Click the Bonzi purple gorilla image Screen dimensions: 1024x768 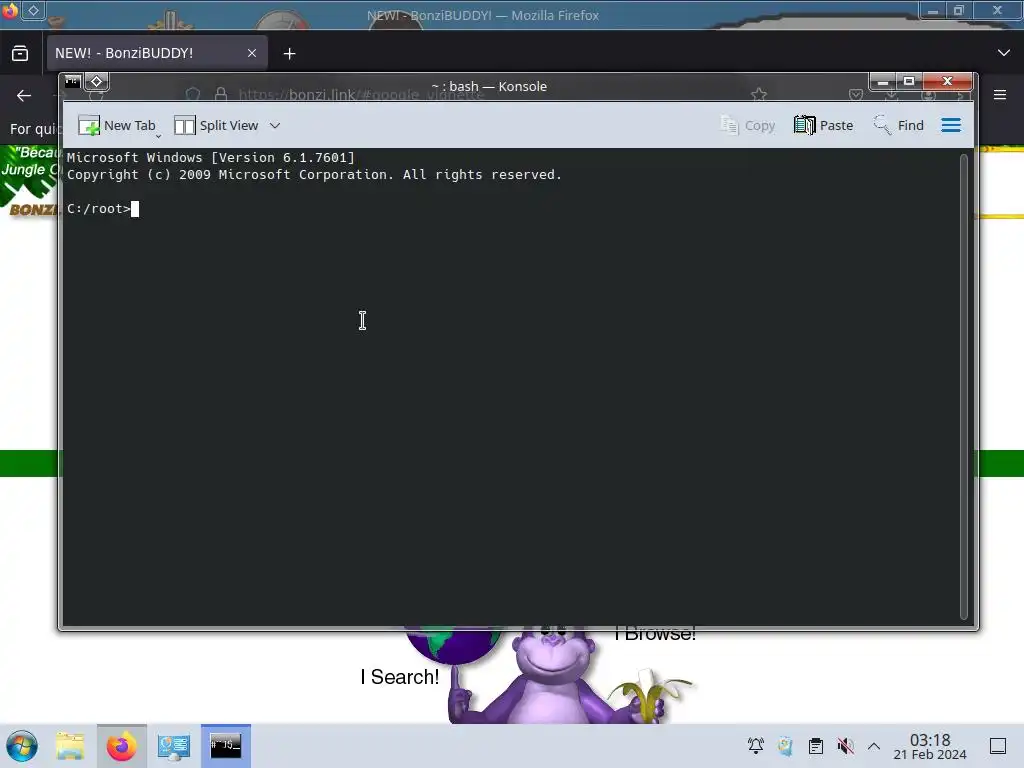(x=555, y=676)
